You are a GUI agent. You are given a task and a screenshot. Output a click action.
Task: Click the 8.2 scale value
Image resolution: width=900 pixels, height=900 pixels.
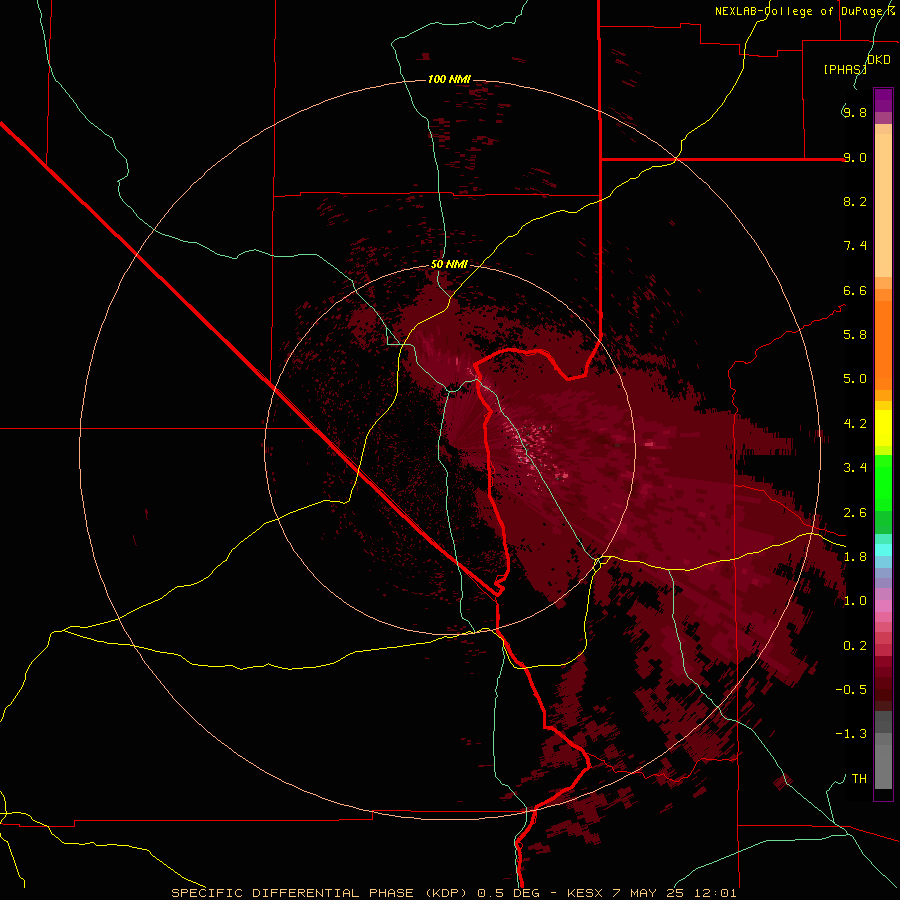[x=855, y=201]
